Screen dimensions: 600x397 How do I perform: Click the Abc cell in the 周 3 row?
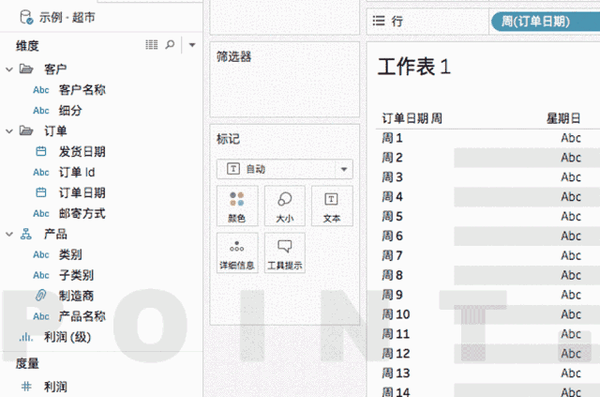tap(571, 177)
